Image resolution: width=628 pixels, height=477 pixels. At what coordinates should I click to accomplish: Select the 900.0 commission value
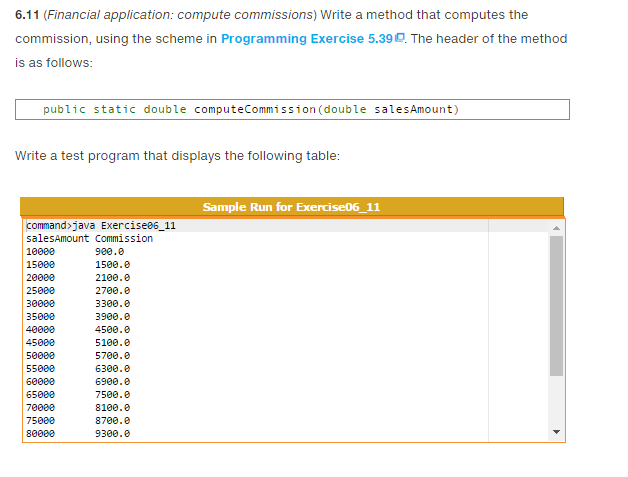click(109, 252)
